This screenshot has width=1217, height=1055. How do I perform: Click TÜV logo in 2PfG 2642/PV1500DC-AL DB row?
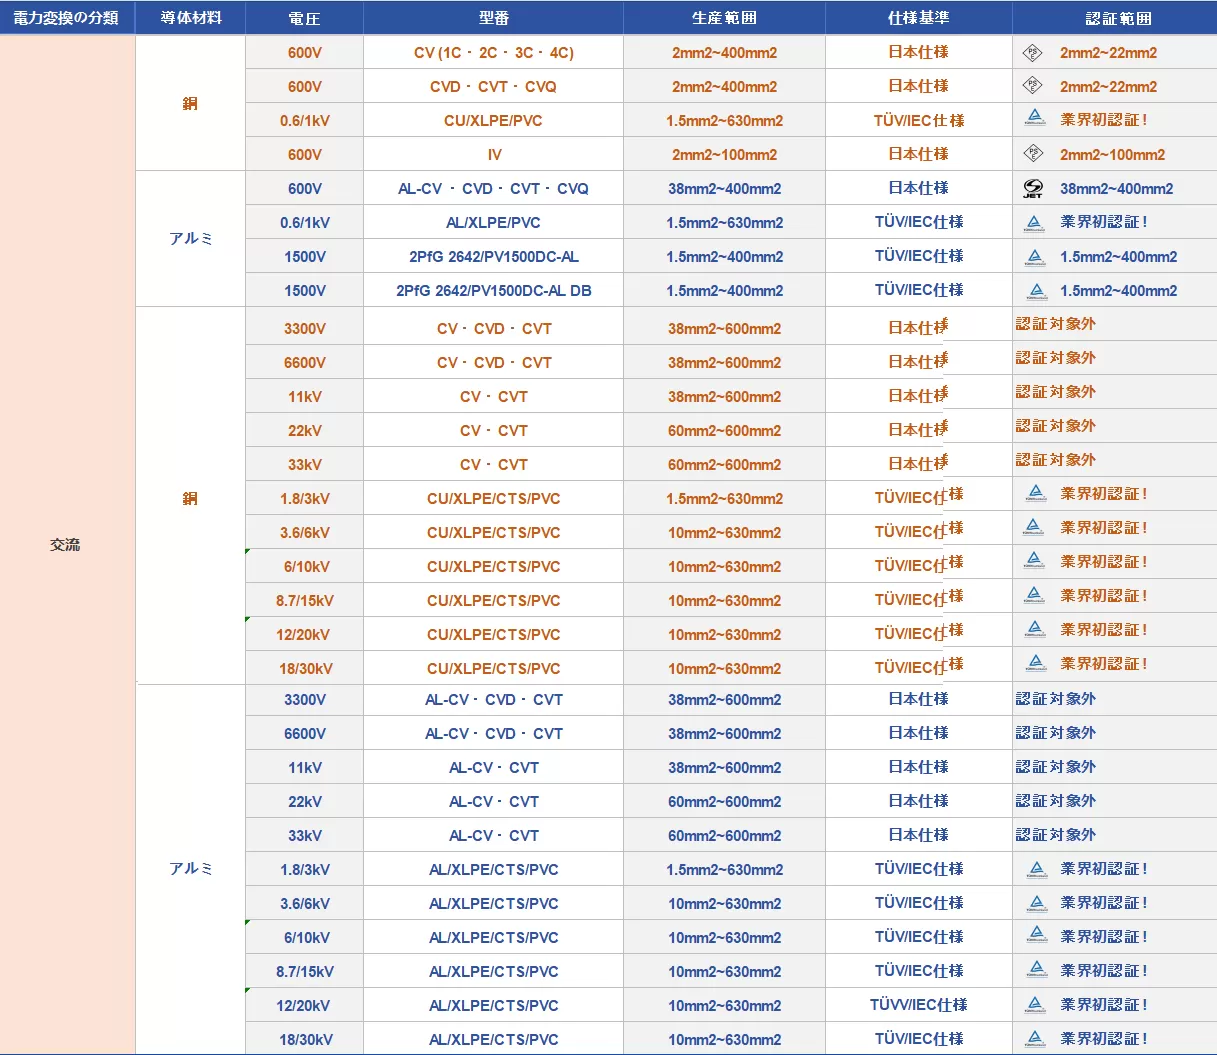tap(1036, 291)
